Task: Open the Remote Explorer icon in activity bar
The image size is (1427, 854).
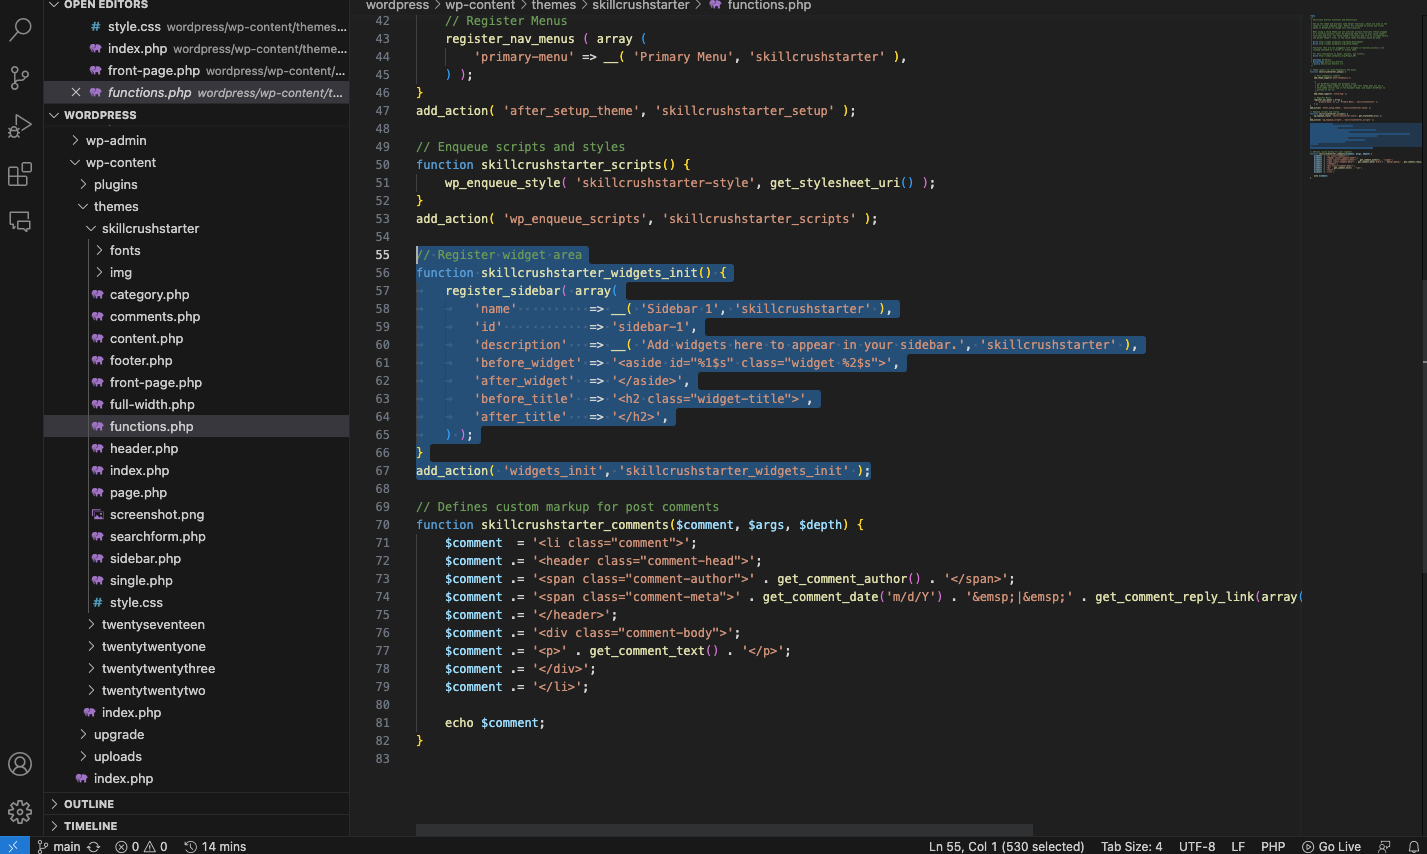Action: (20, 222)
